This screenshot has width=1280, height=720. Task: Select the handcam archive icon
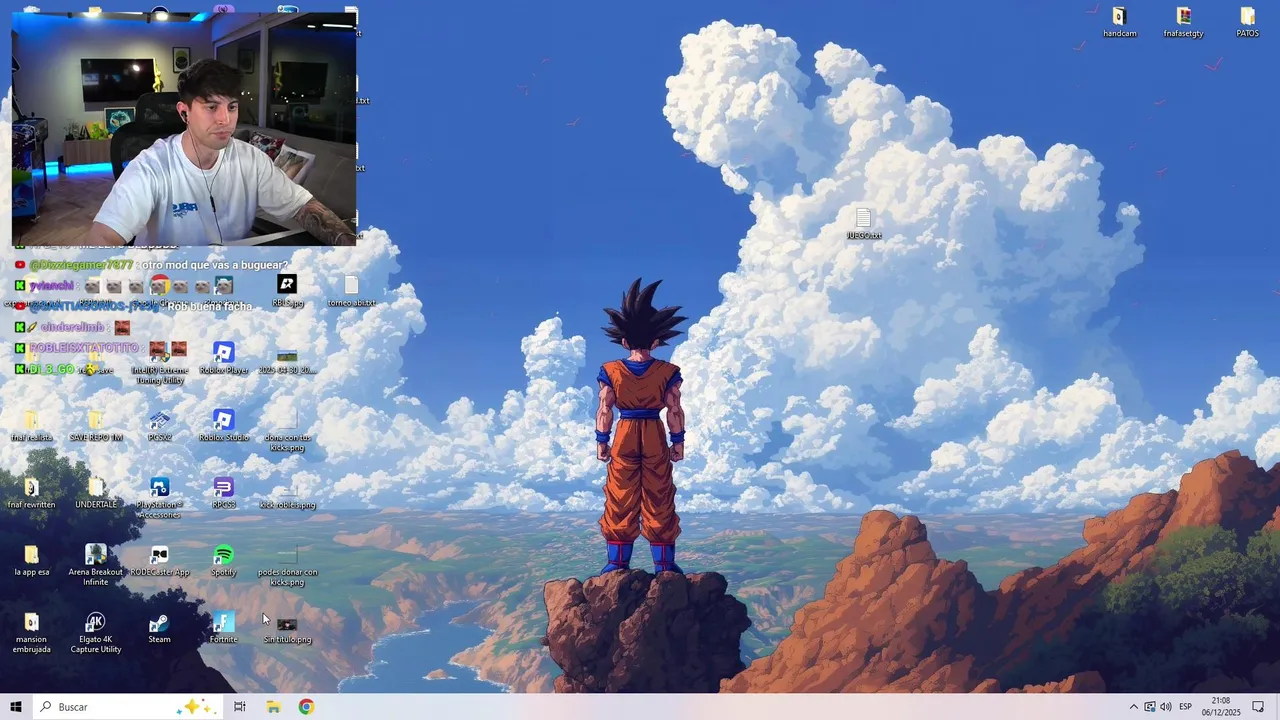(x=1120, y=21)
